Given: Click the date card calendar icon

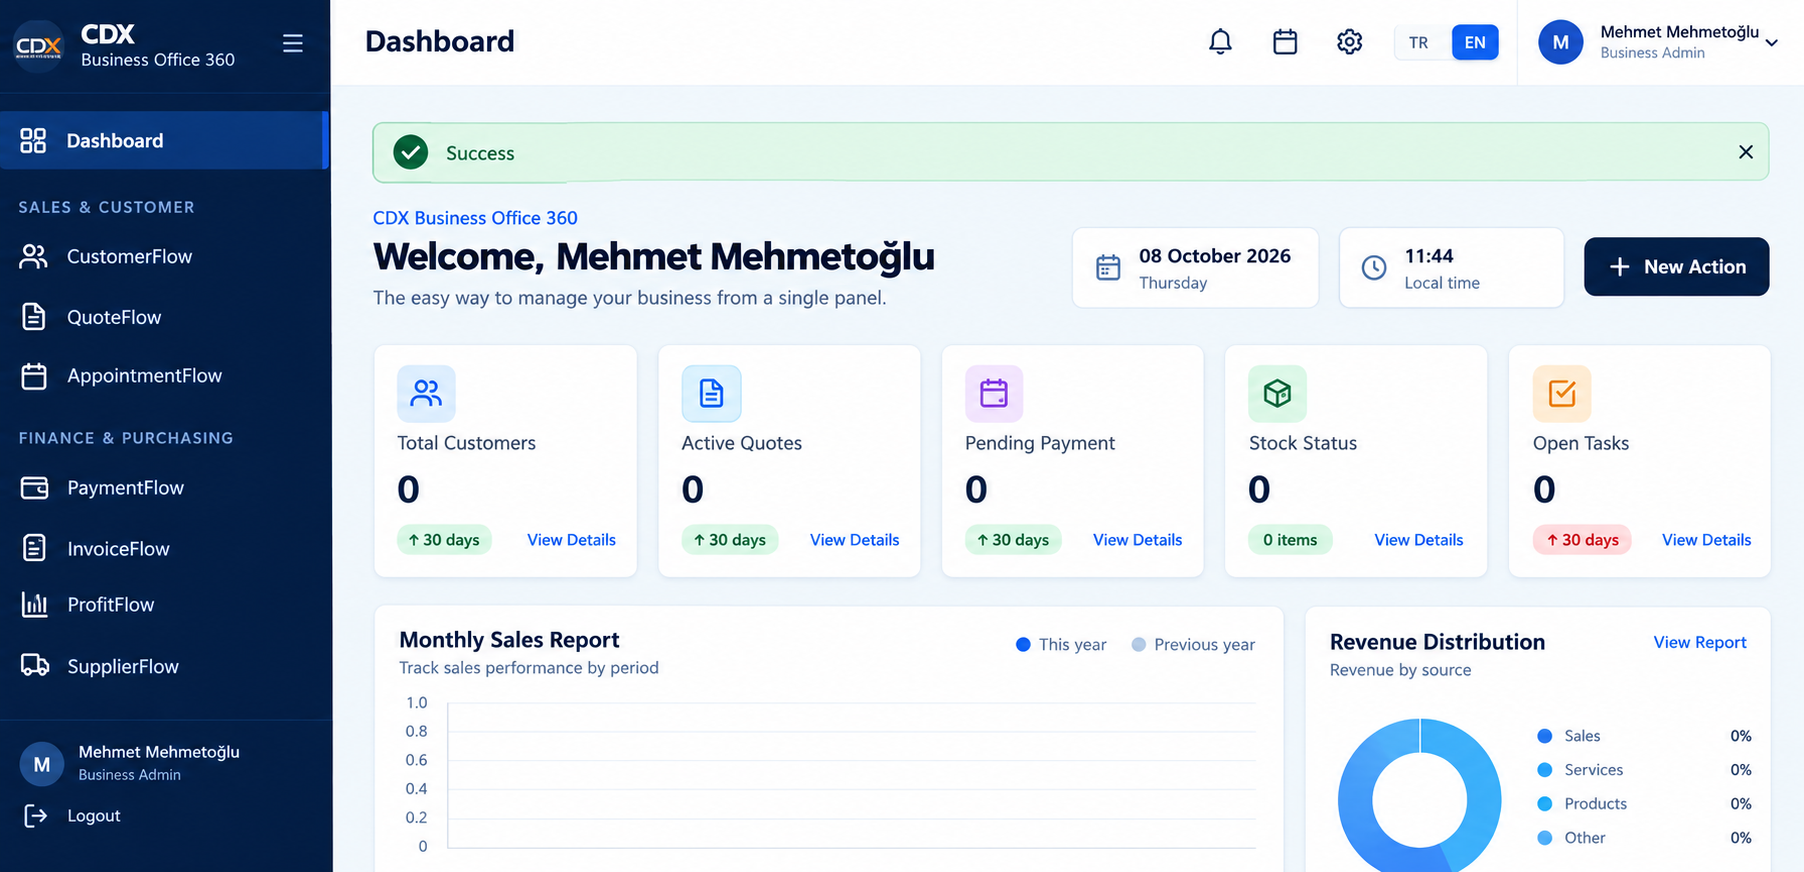Looking at the screenshot, I should click(x=1108, y=267).
